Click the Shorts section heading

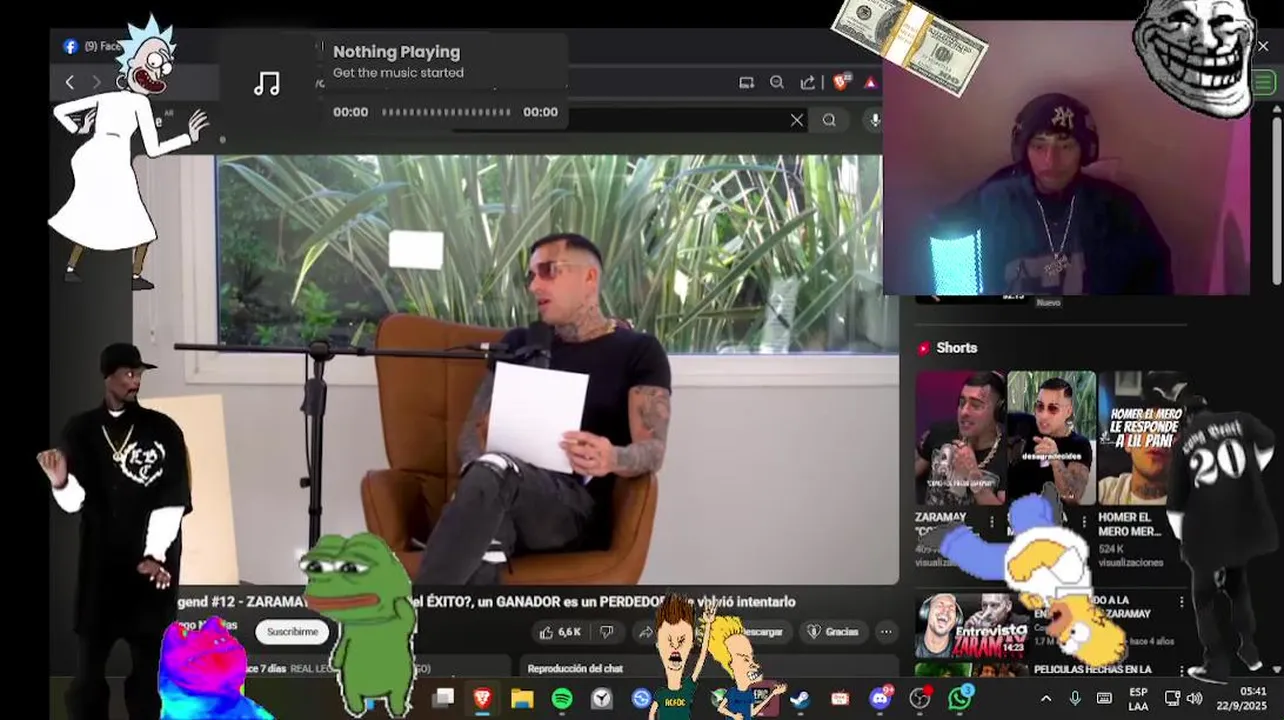(956, 348)
